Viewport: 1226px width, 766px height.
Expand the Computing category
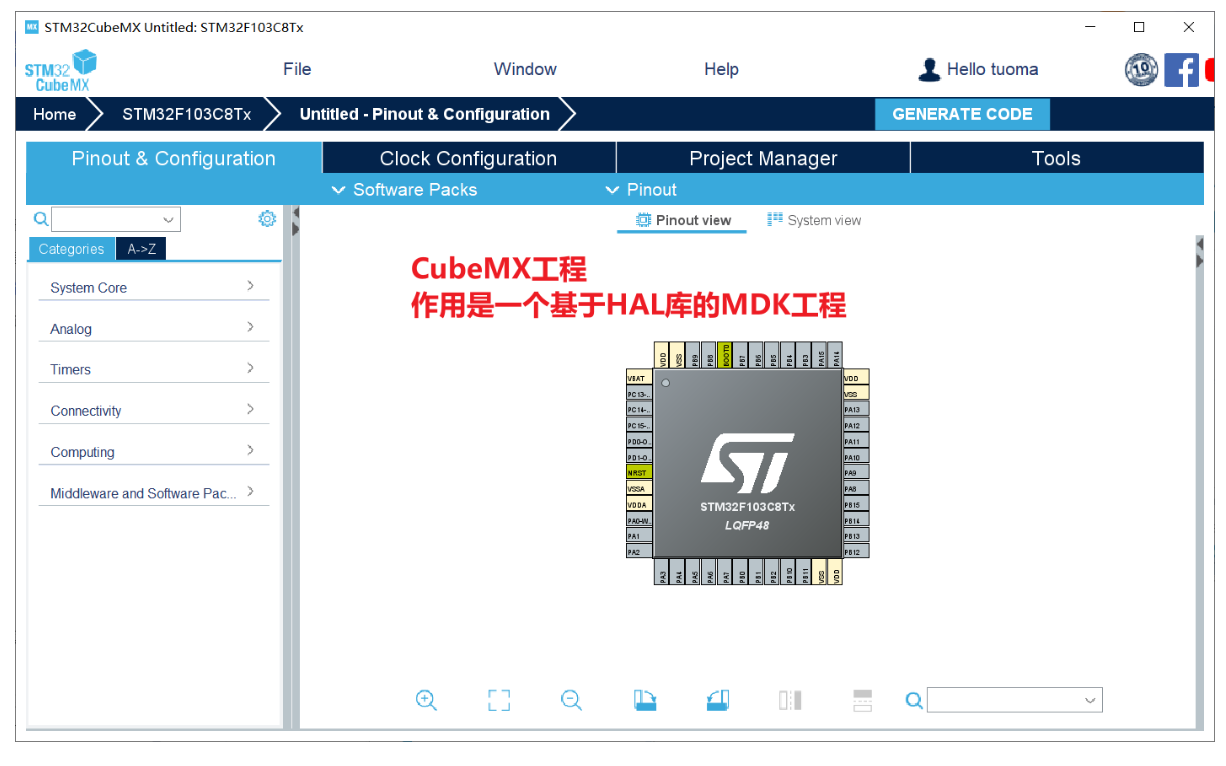[x=154, y=451]
